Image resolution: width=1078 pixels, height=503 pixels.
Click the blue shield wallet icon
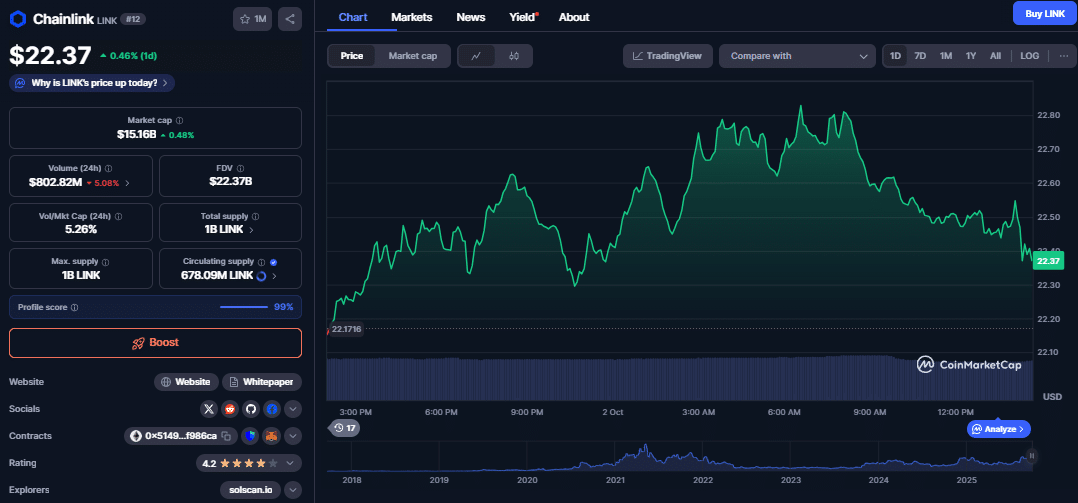[x=250, y=436]
